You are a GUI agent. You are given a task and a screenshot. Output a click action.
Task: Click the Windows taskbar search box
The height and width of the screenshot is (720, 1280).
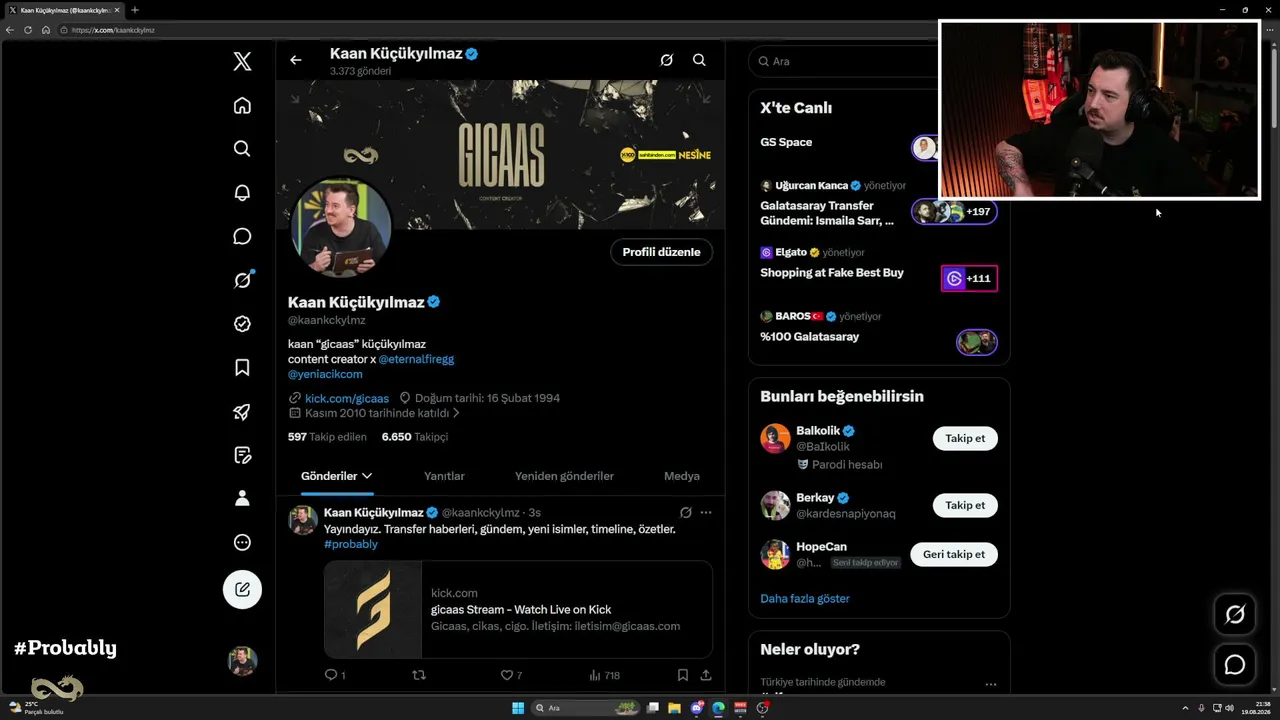(x=586, y=708)
